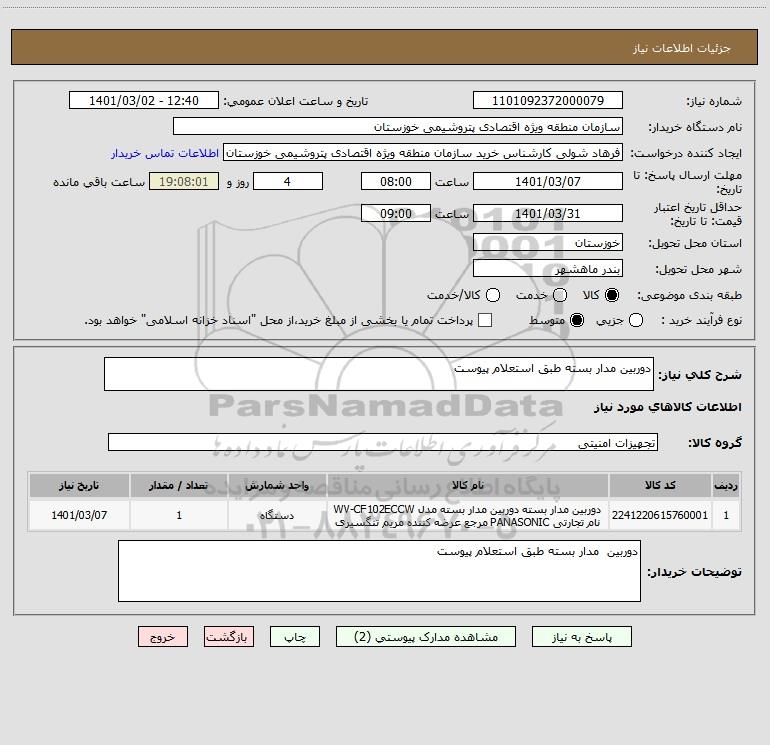Open the اطلاعات تماس خریدار link
The height and width of the screenshot is (745, 770).
point(165,153)
